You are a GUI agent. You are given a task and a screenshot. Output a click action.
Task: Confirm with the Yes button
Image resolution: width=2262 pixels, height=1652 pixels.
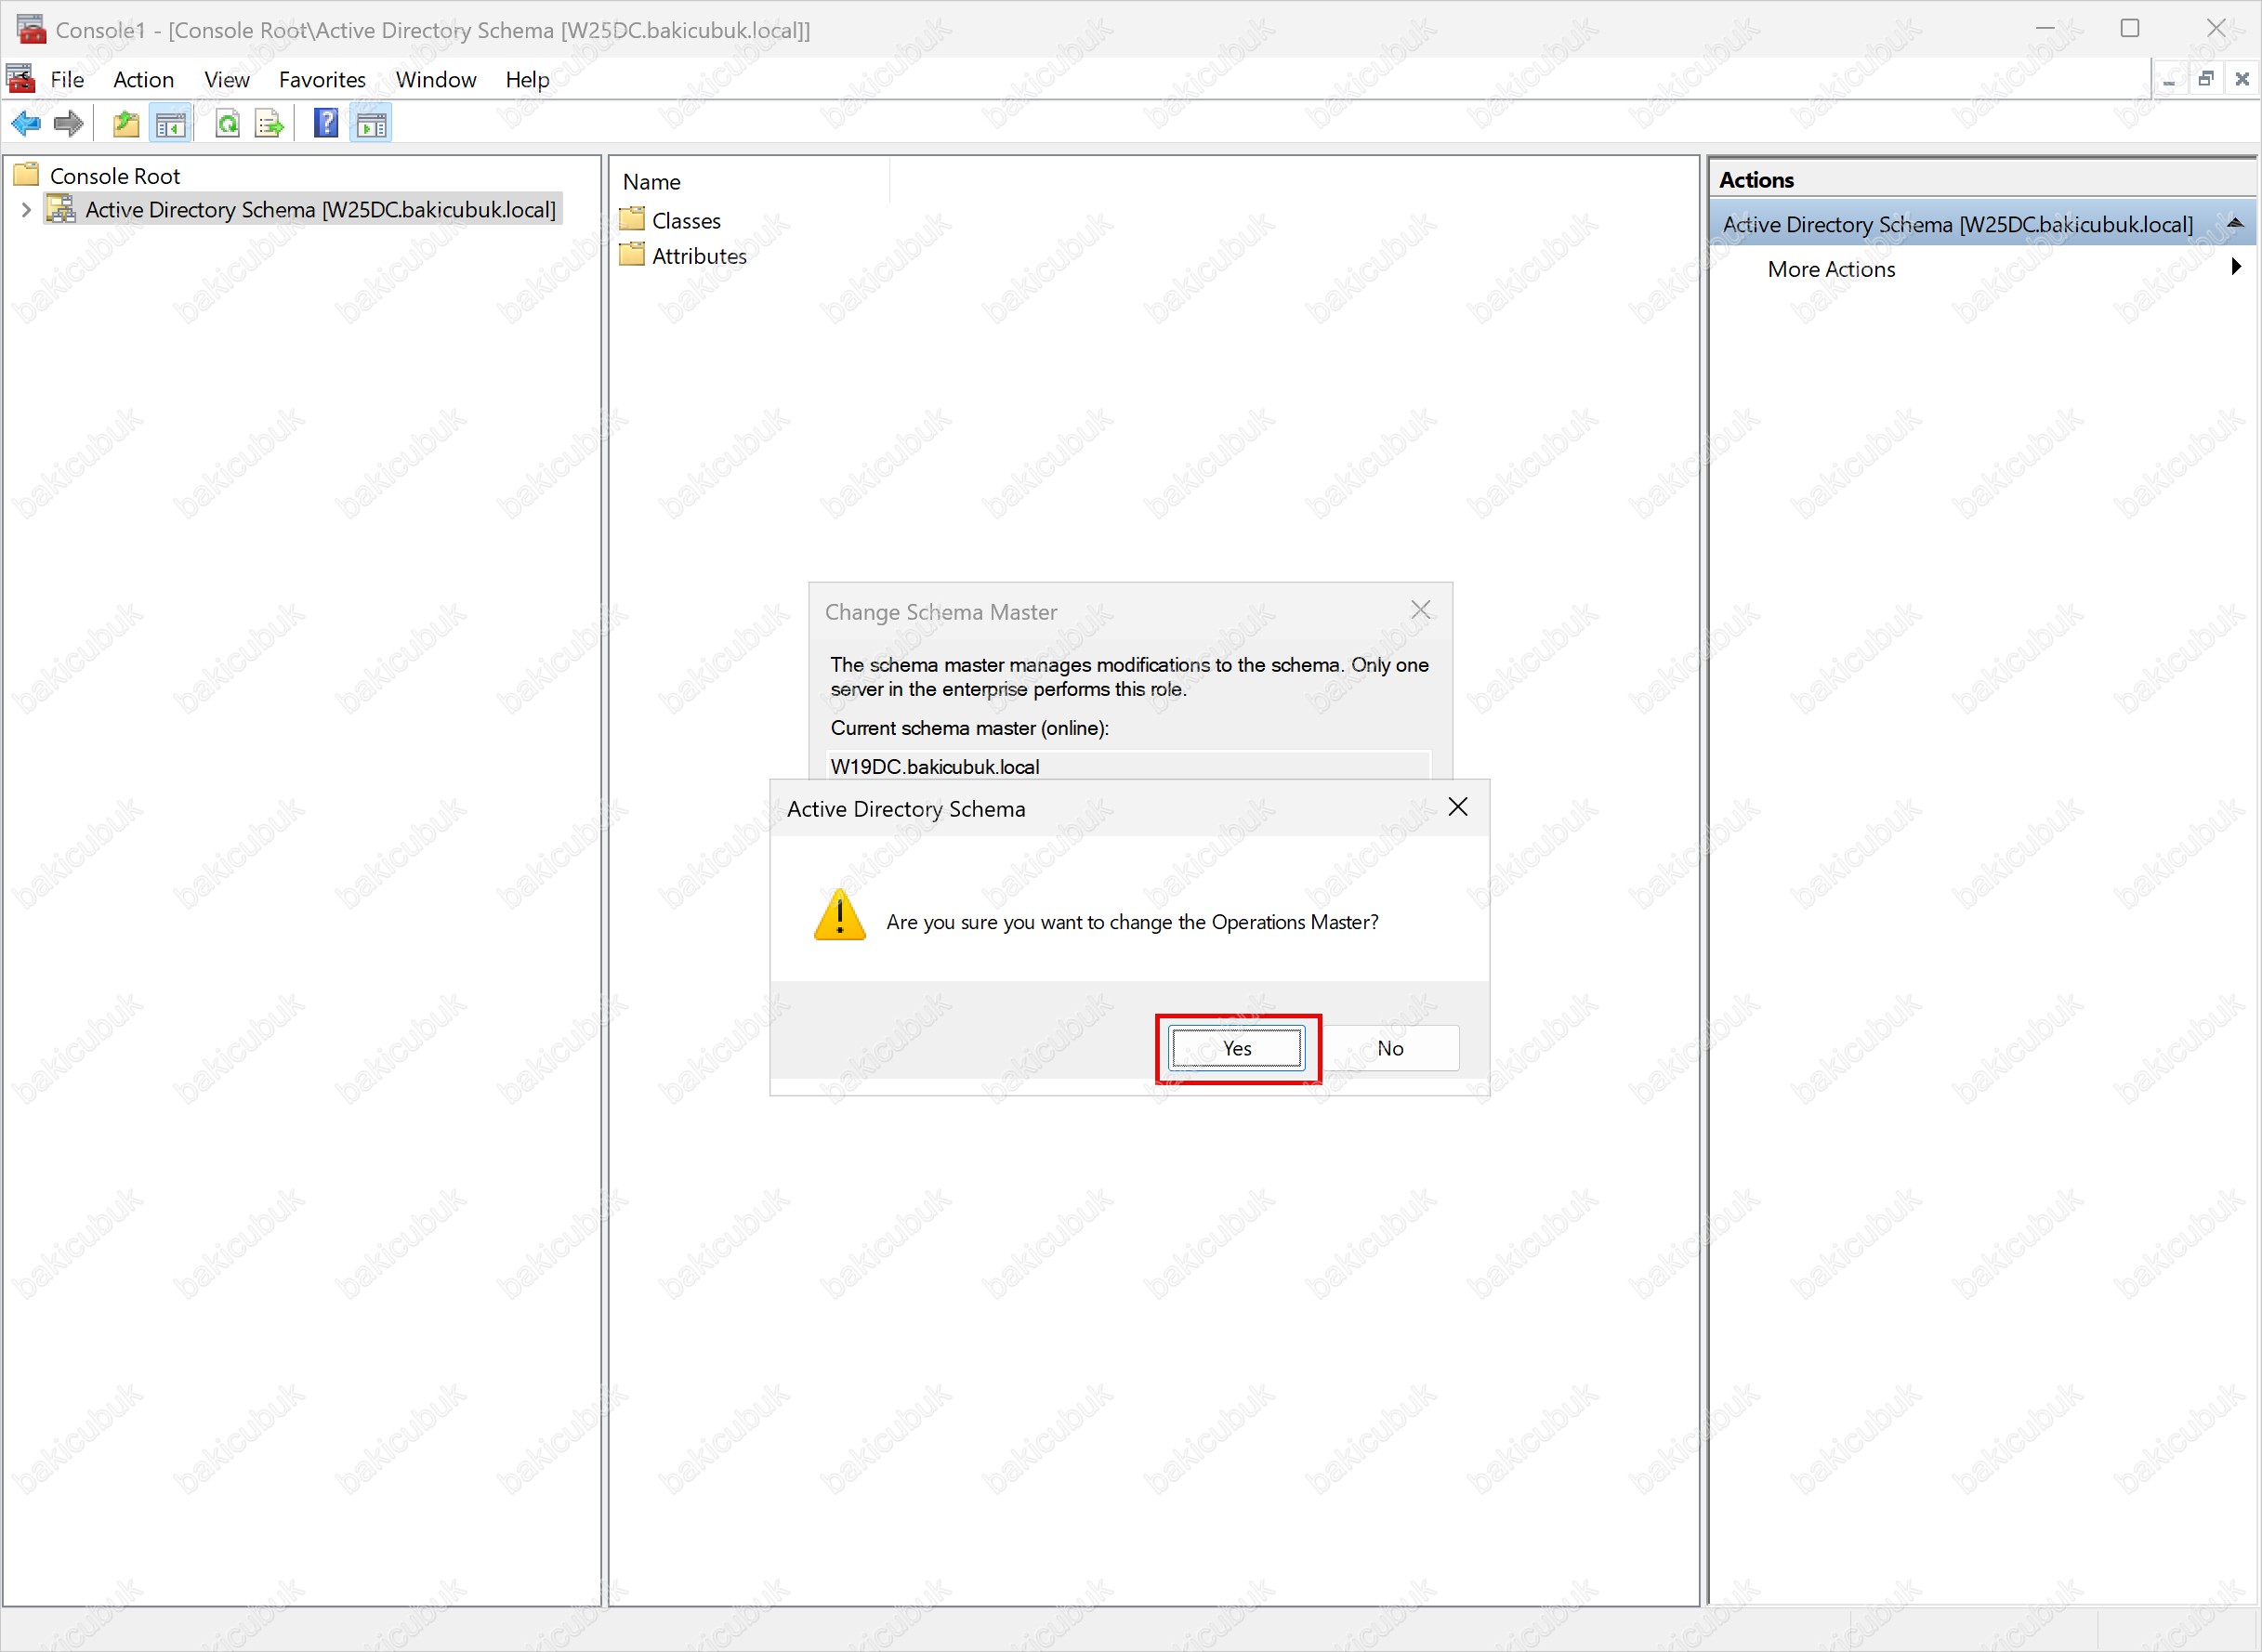point(1236,1048)
